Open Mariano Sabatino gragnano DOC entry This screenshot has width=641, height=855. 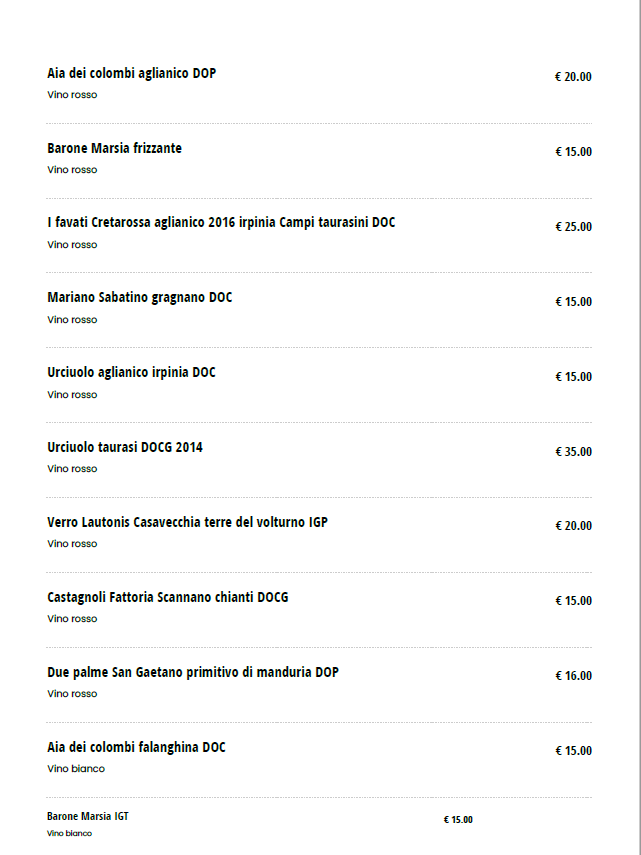pos(139,297)
